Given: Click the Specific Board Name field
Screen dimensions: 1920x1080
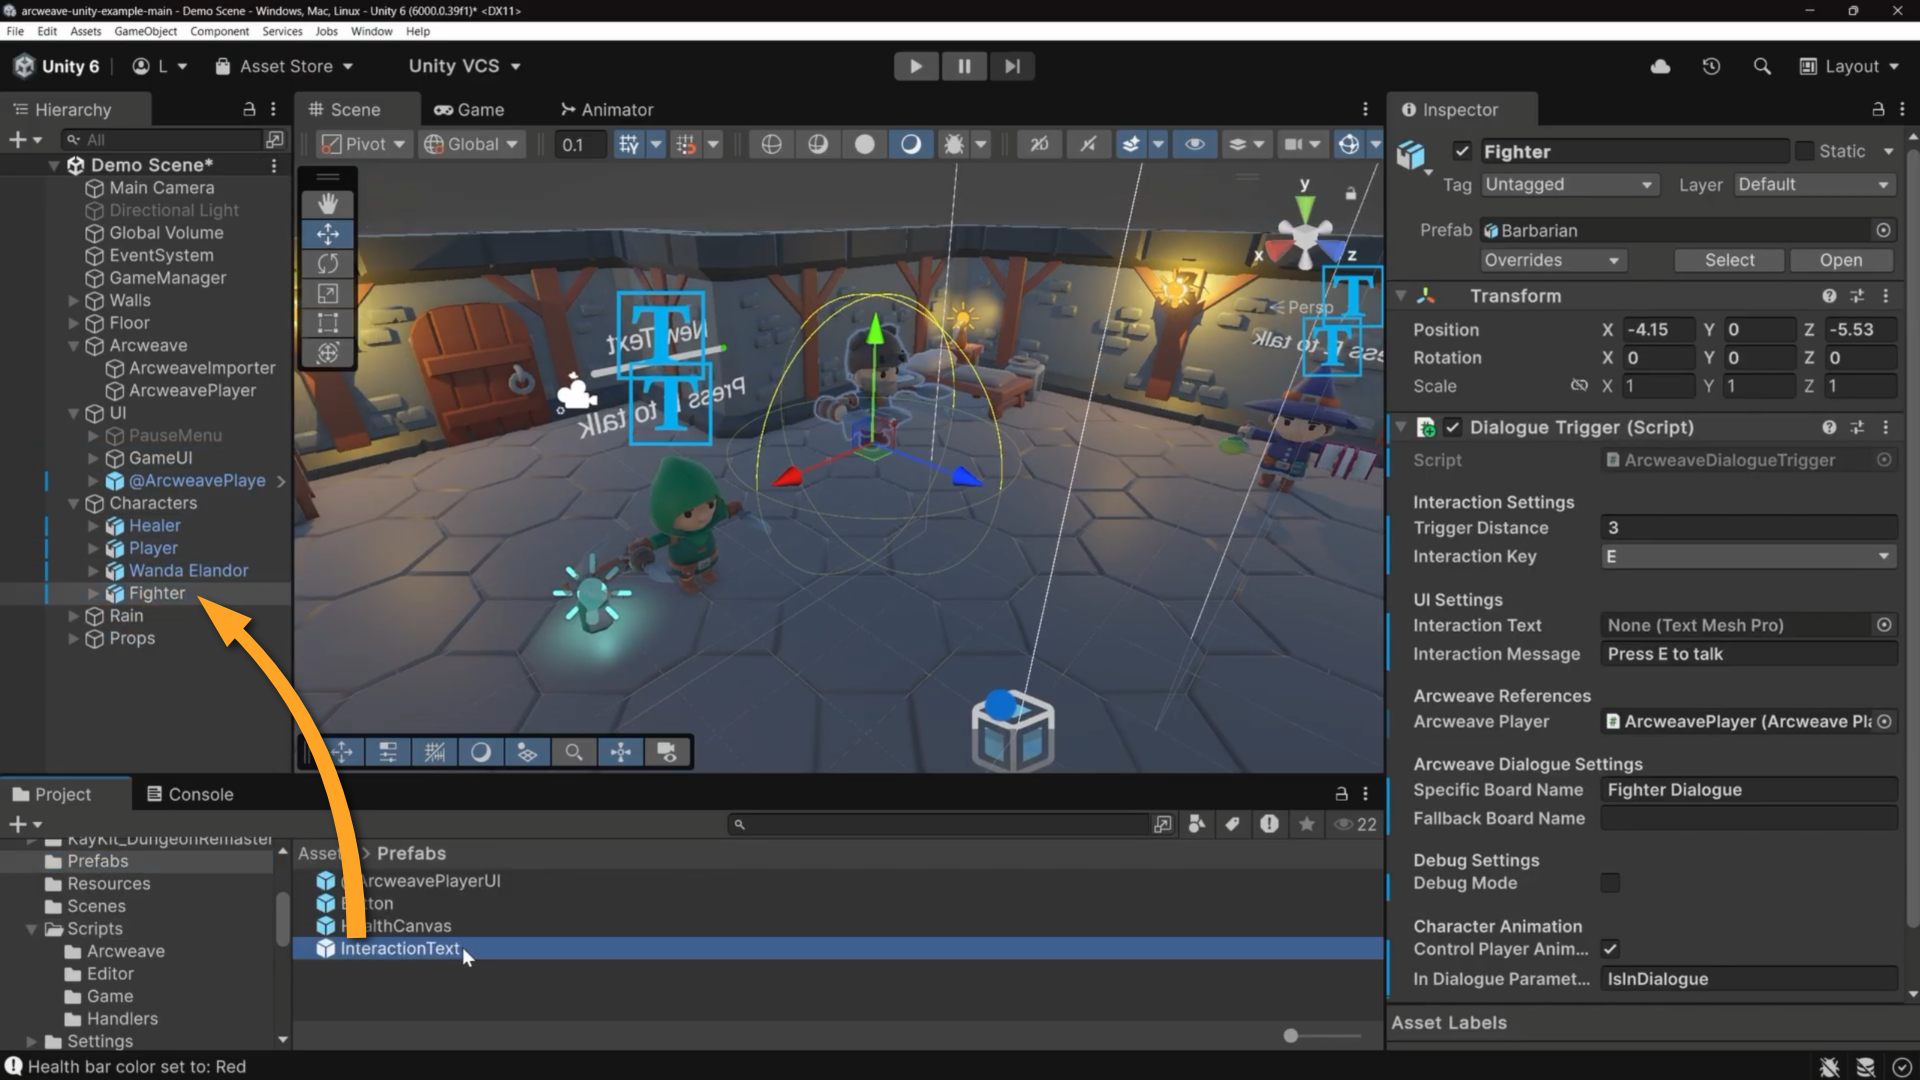Looking at the screenshot, I should tap(1748, 790).
